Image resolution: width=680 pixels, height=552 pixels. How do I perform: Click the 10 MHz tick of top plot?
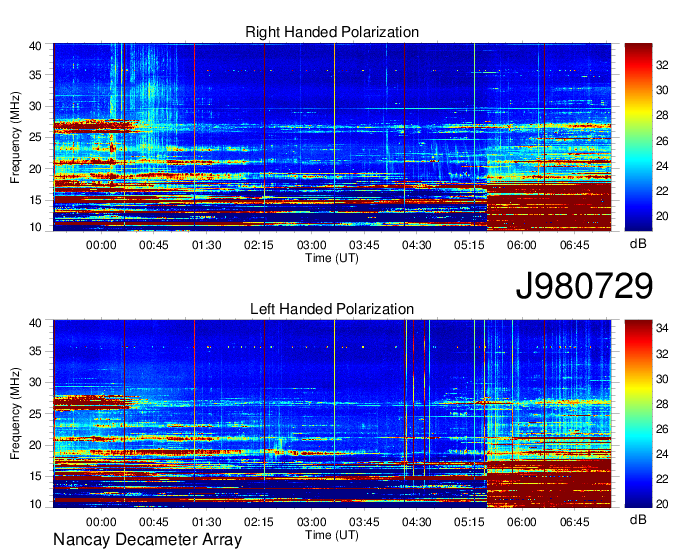[x=35, y=227]
